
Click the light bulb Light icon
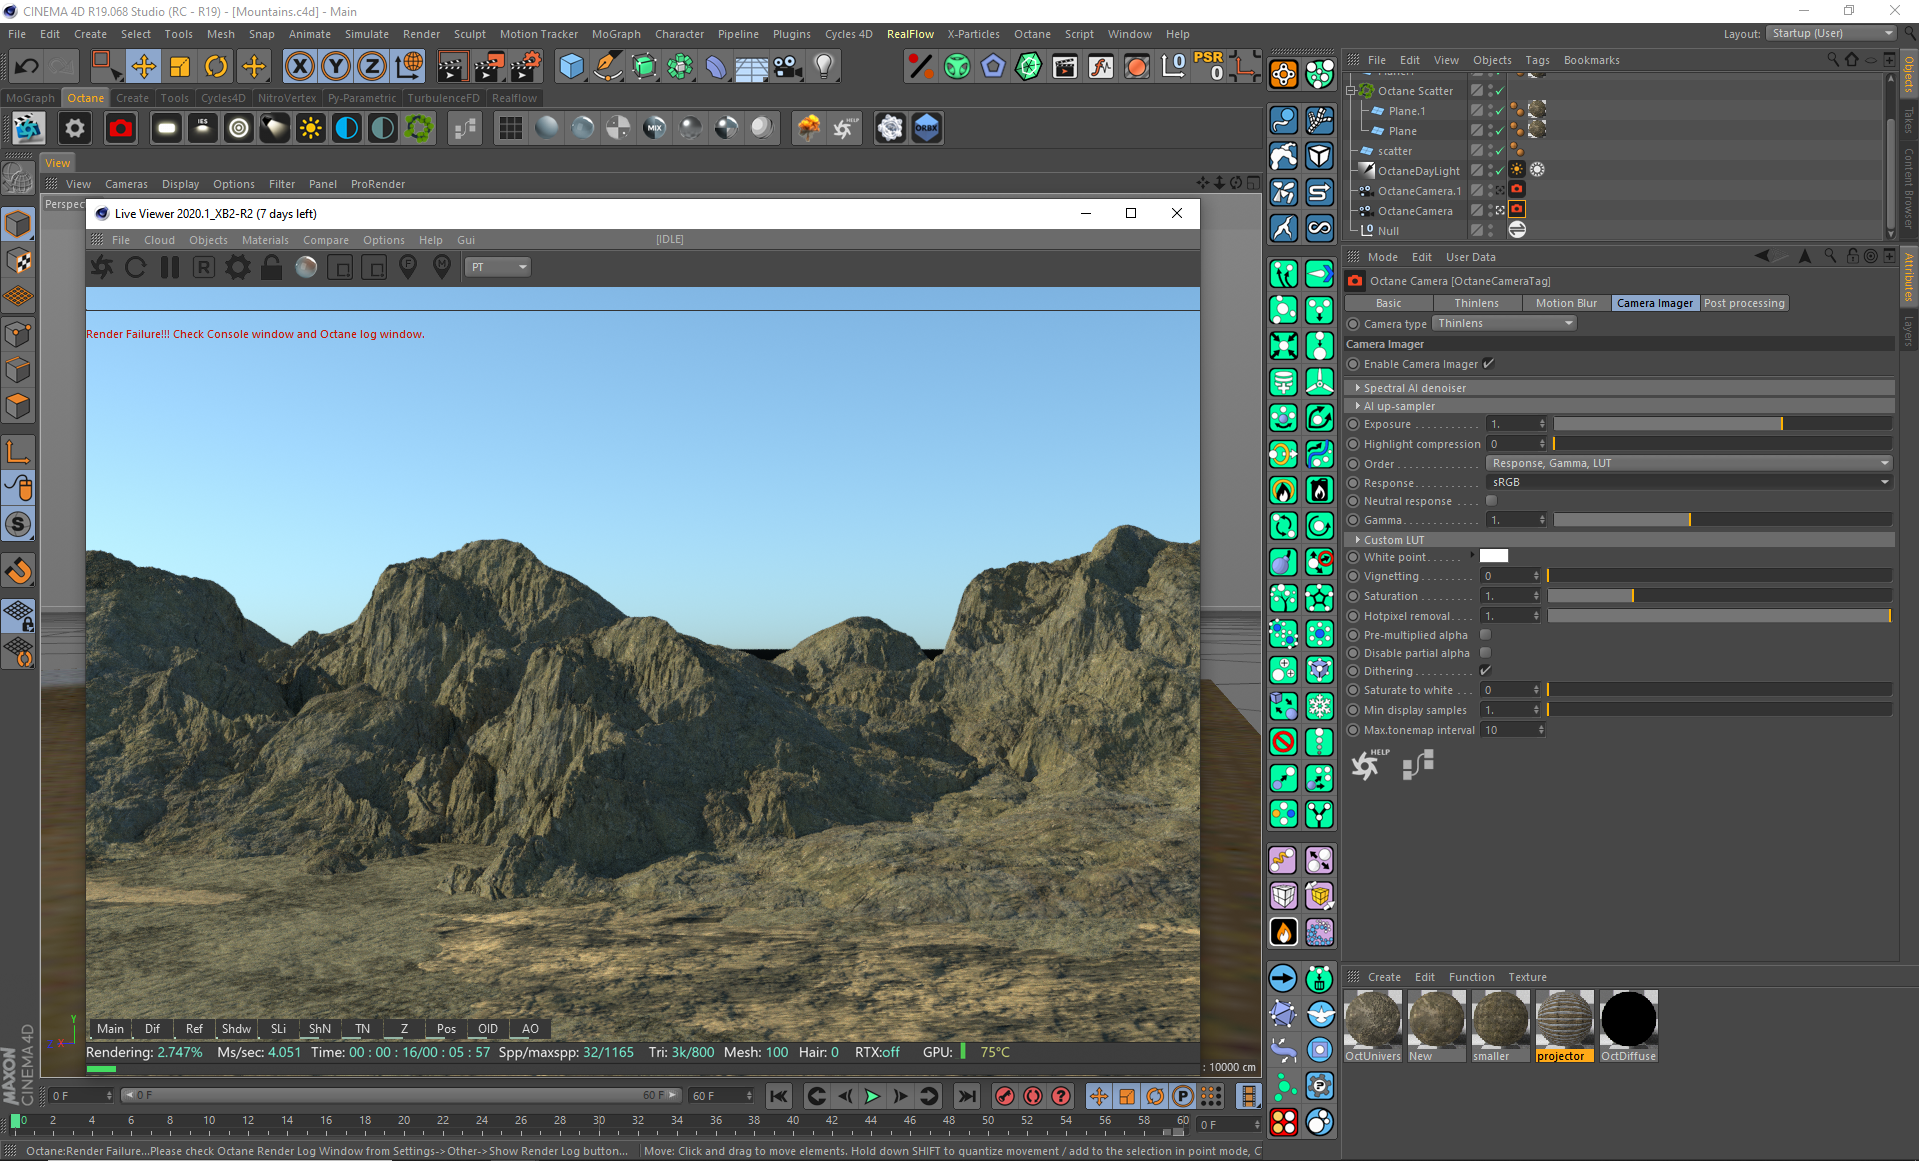coord(823,67)
